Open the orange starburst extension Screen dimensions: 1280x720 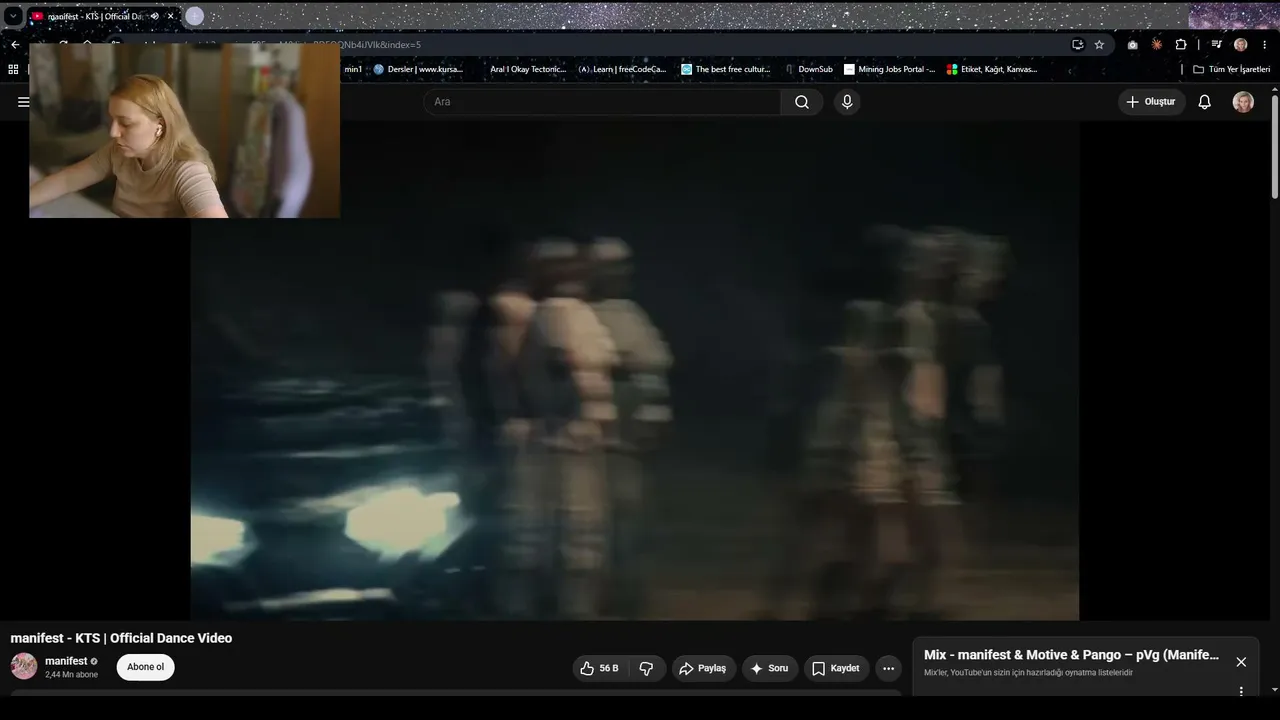click(x=1157, y=45)
